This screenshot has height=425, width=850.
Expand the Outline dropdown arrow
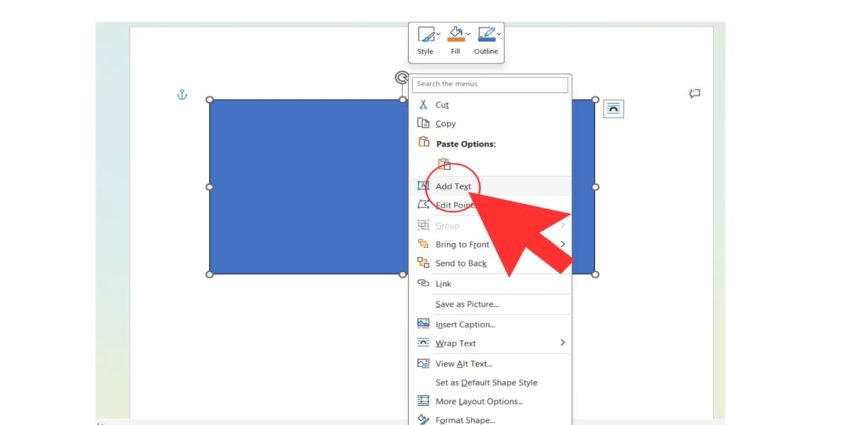tap(499, 35)
